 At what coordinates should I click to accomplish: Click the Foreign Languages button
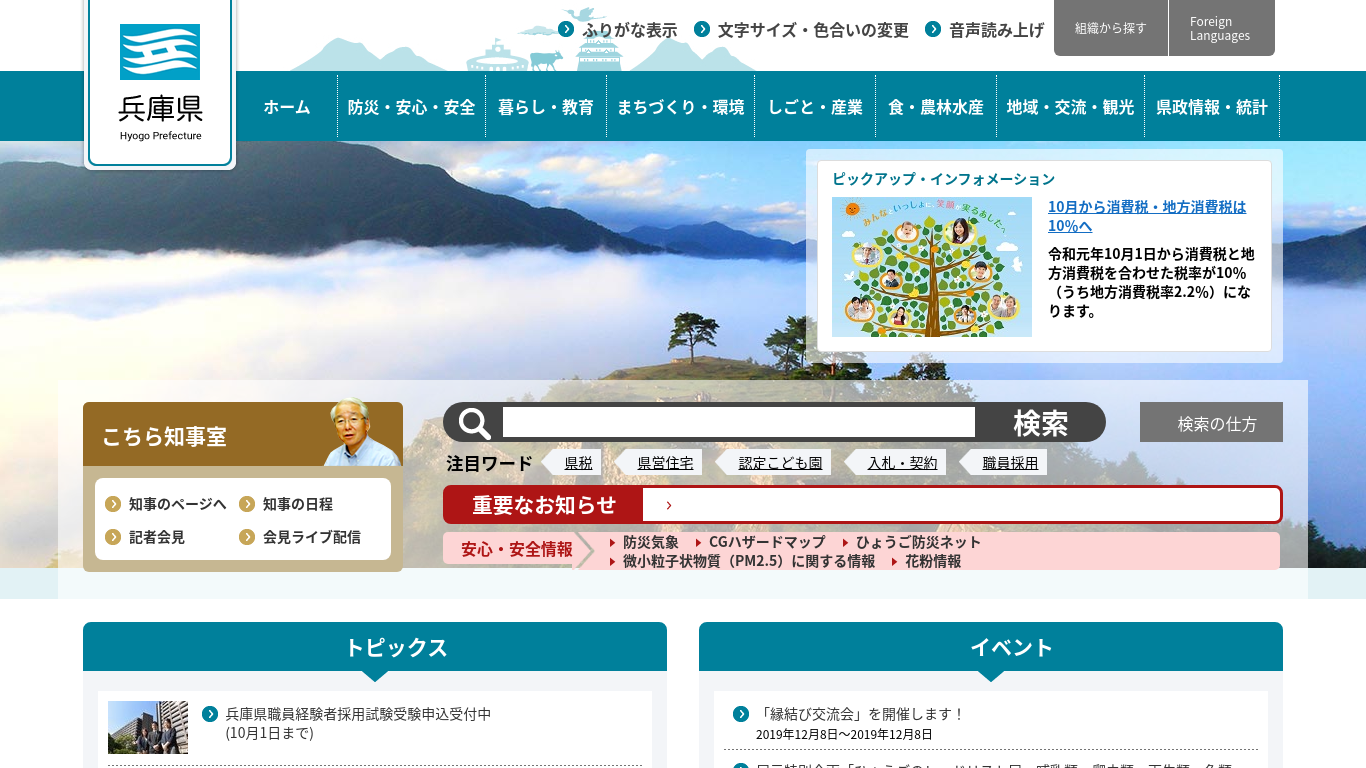[1222, 28]
